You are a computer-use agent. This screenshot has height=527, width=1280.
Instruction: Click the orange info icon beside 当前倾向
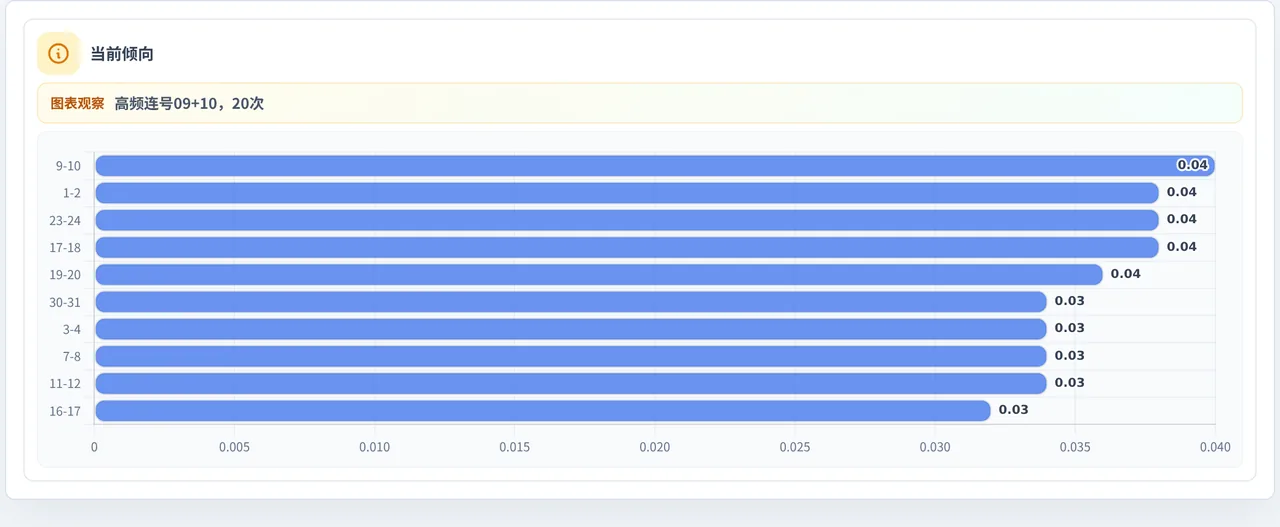pyautogui.click(x=58, y=54)
